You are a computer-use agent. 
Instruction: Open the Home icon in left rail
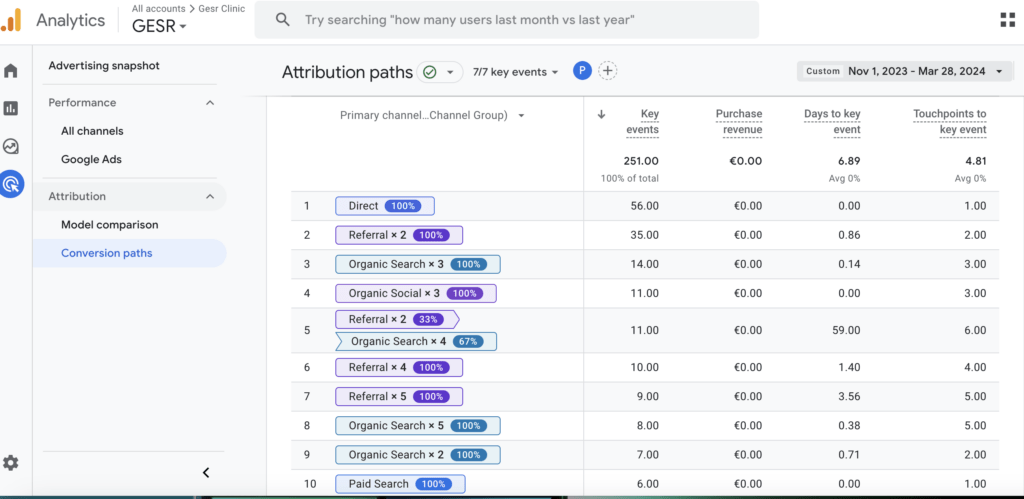(x=11, y=71)
